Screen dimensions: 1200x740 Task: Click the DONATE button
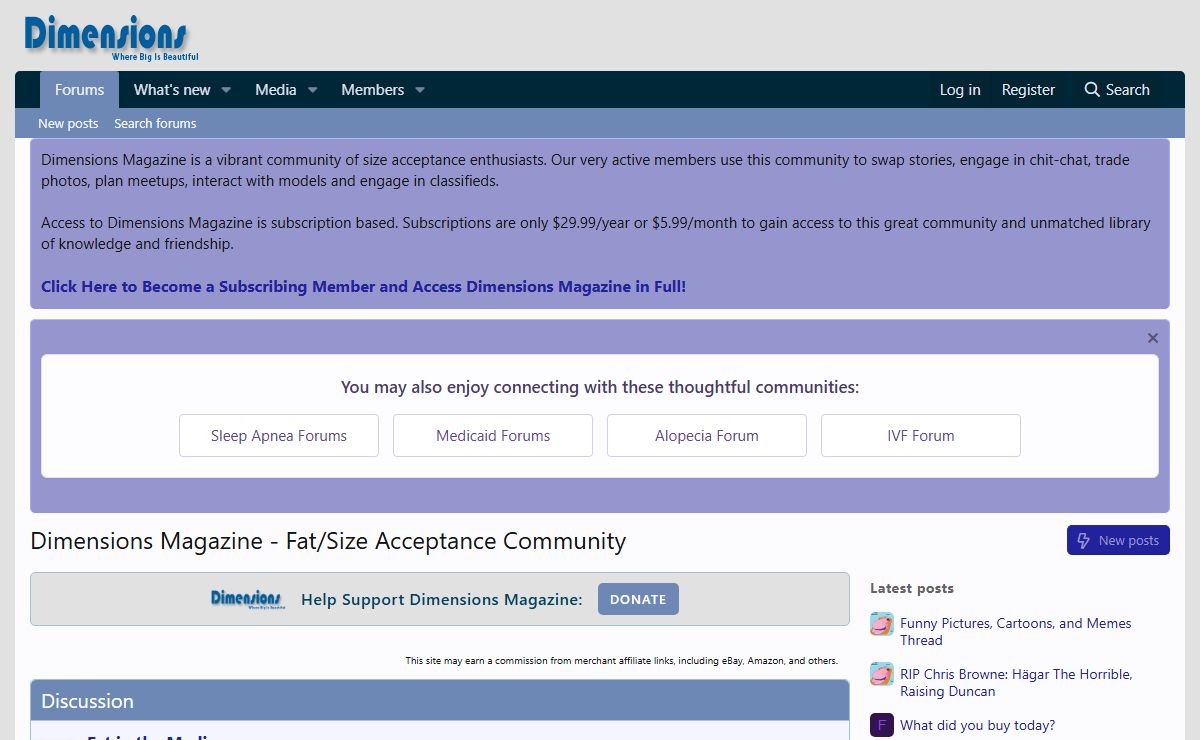638,599
